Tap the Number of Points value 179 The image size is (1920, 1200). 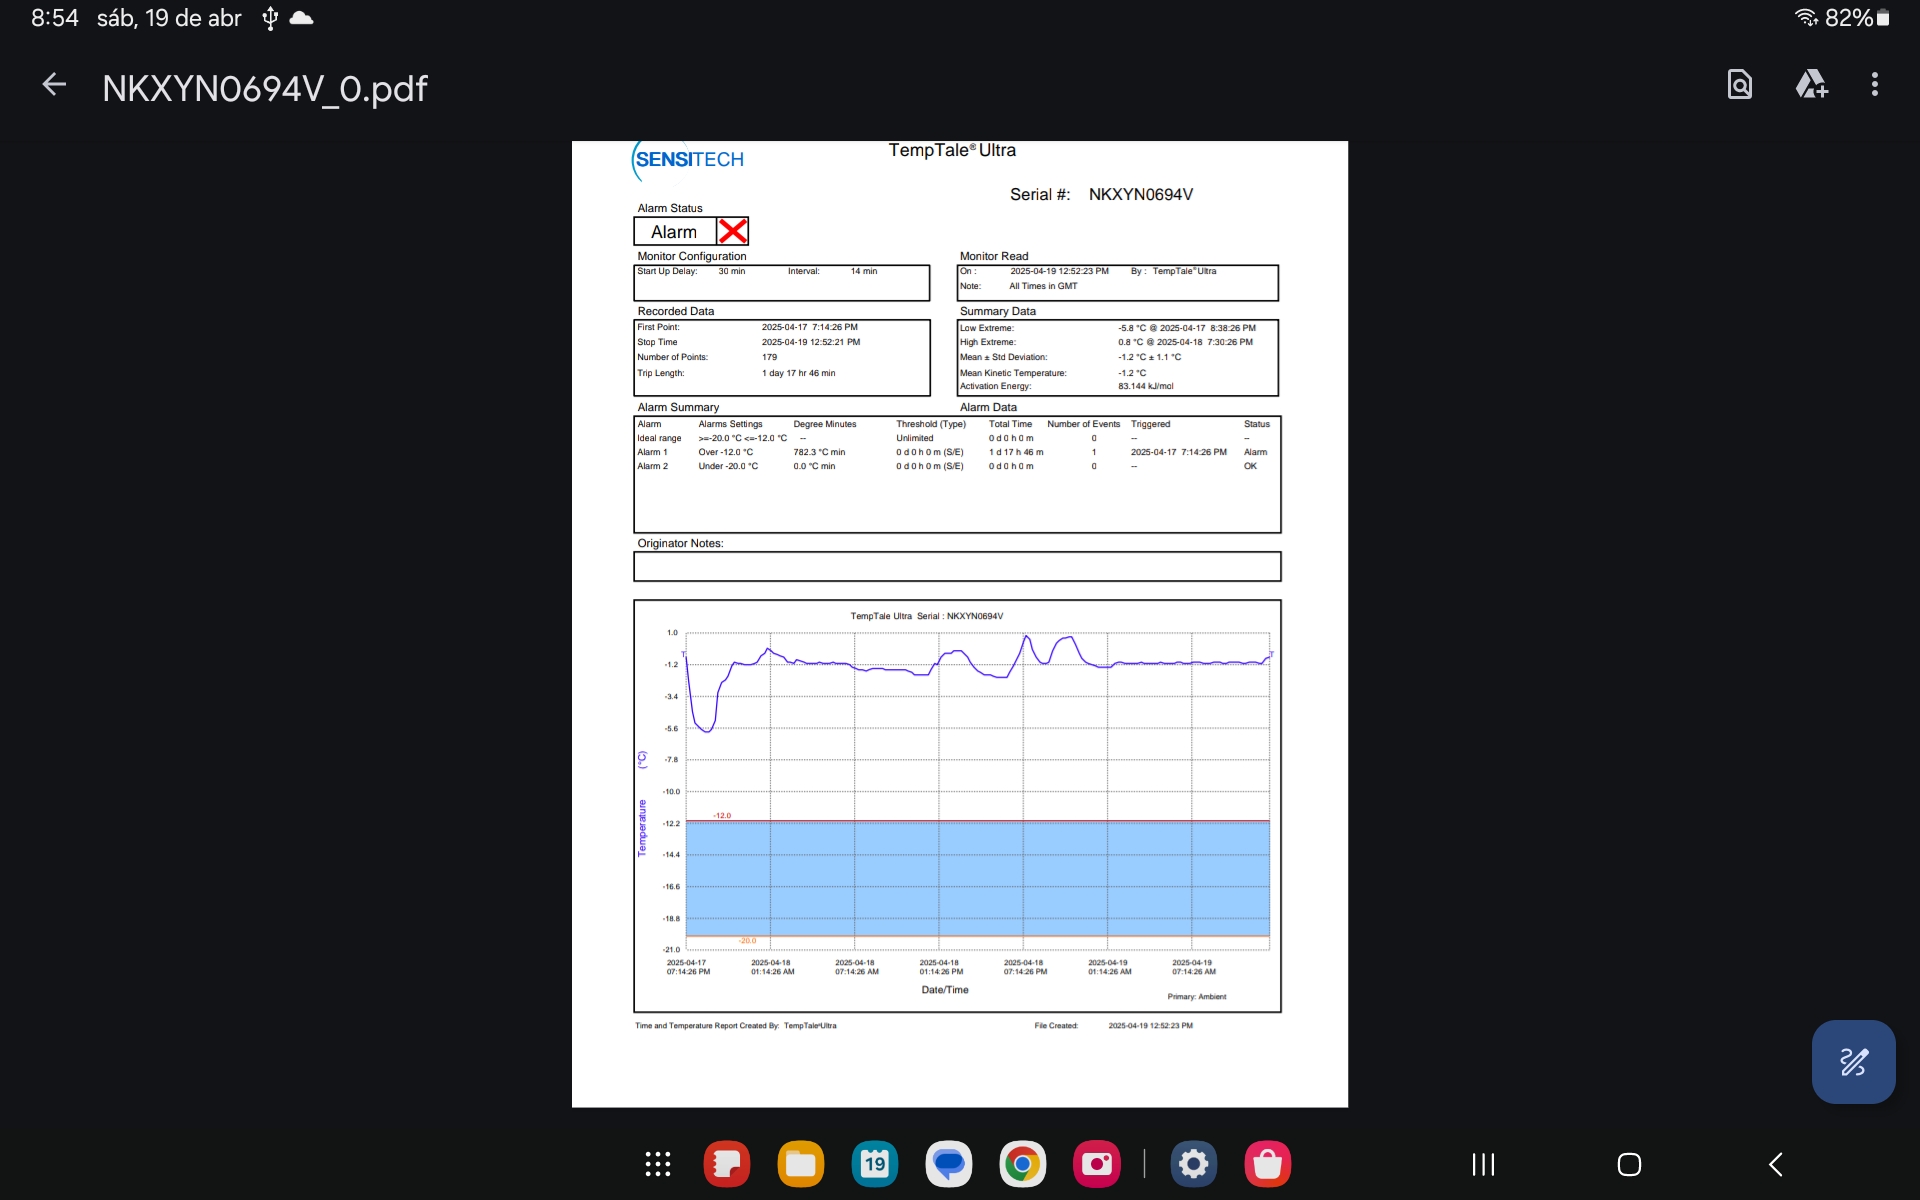pyautogui.click(x=769, y=357)
